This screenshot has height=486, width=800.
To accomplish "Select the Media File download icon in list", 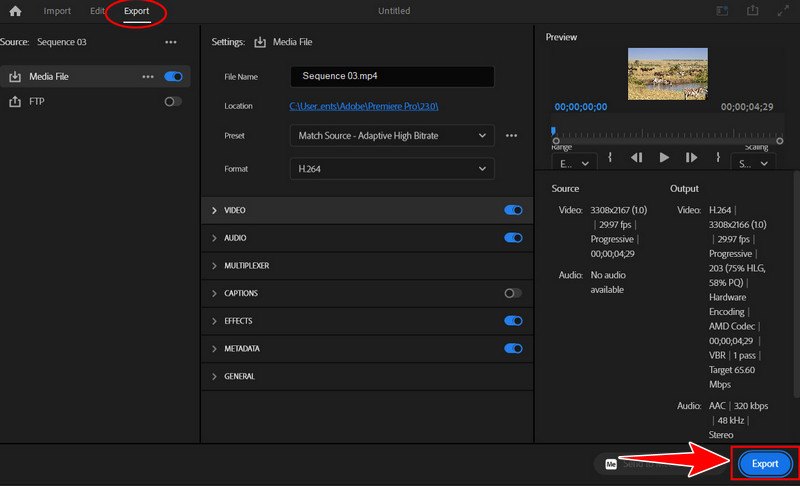I will point(15,76).
